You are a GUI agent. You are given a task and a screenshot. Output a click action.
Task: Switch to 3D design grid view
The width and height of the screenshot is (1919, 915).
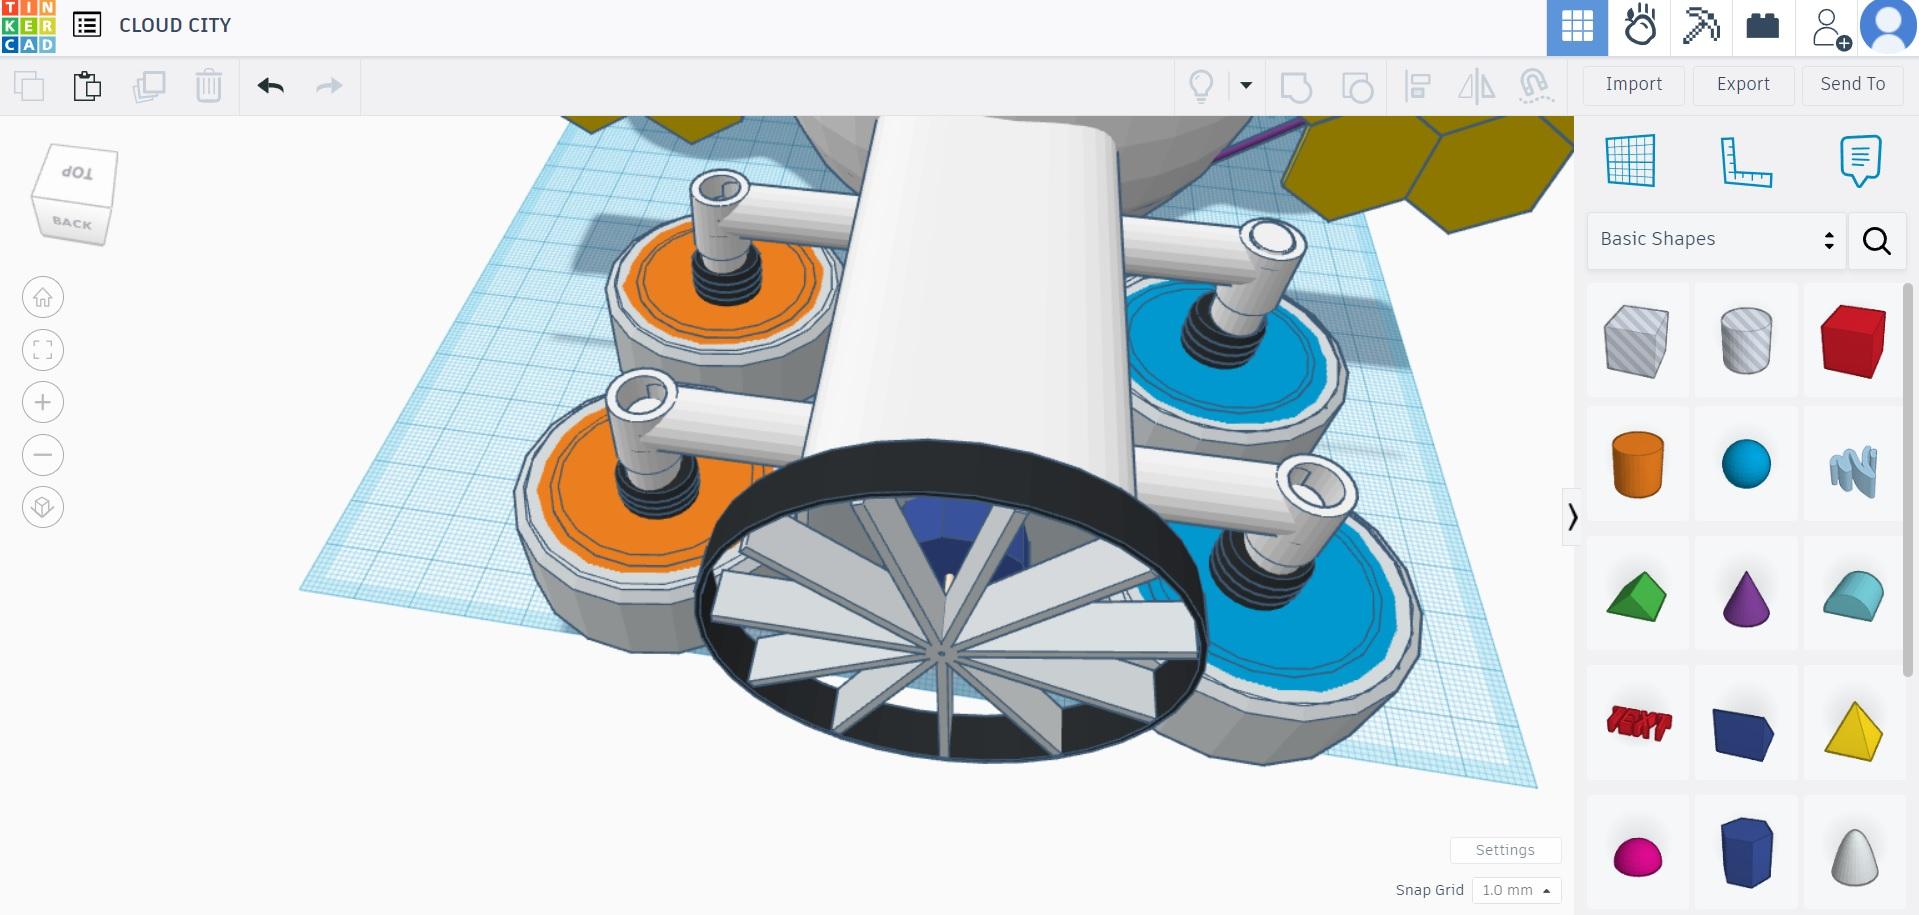1577,27
